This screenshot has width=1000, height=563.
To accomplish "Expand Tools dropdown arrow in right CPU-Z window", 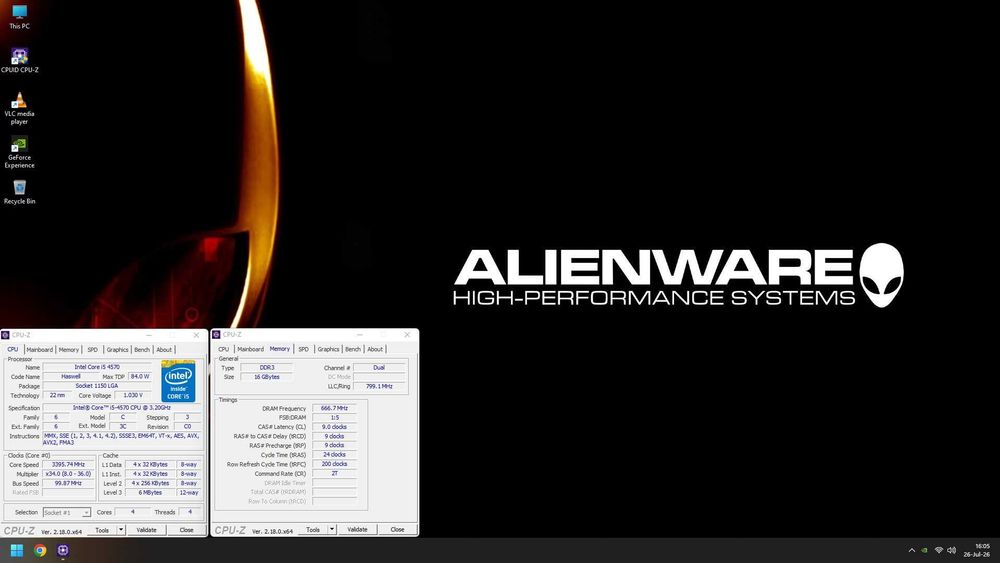I will (x=332, y=529).
